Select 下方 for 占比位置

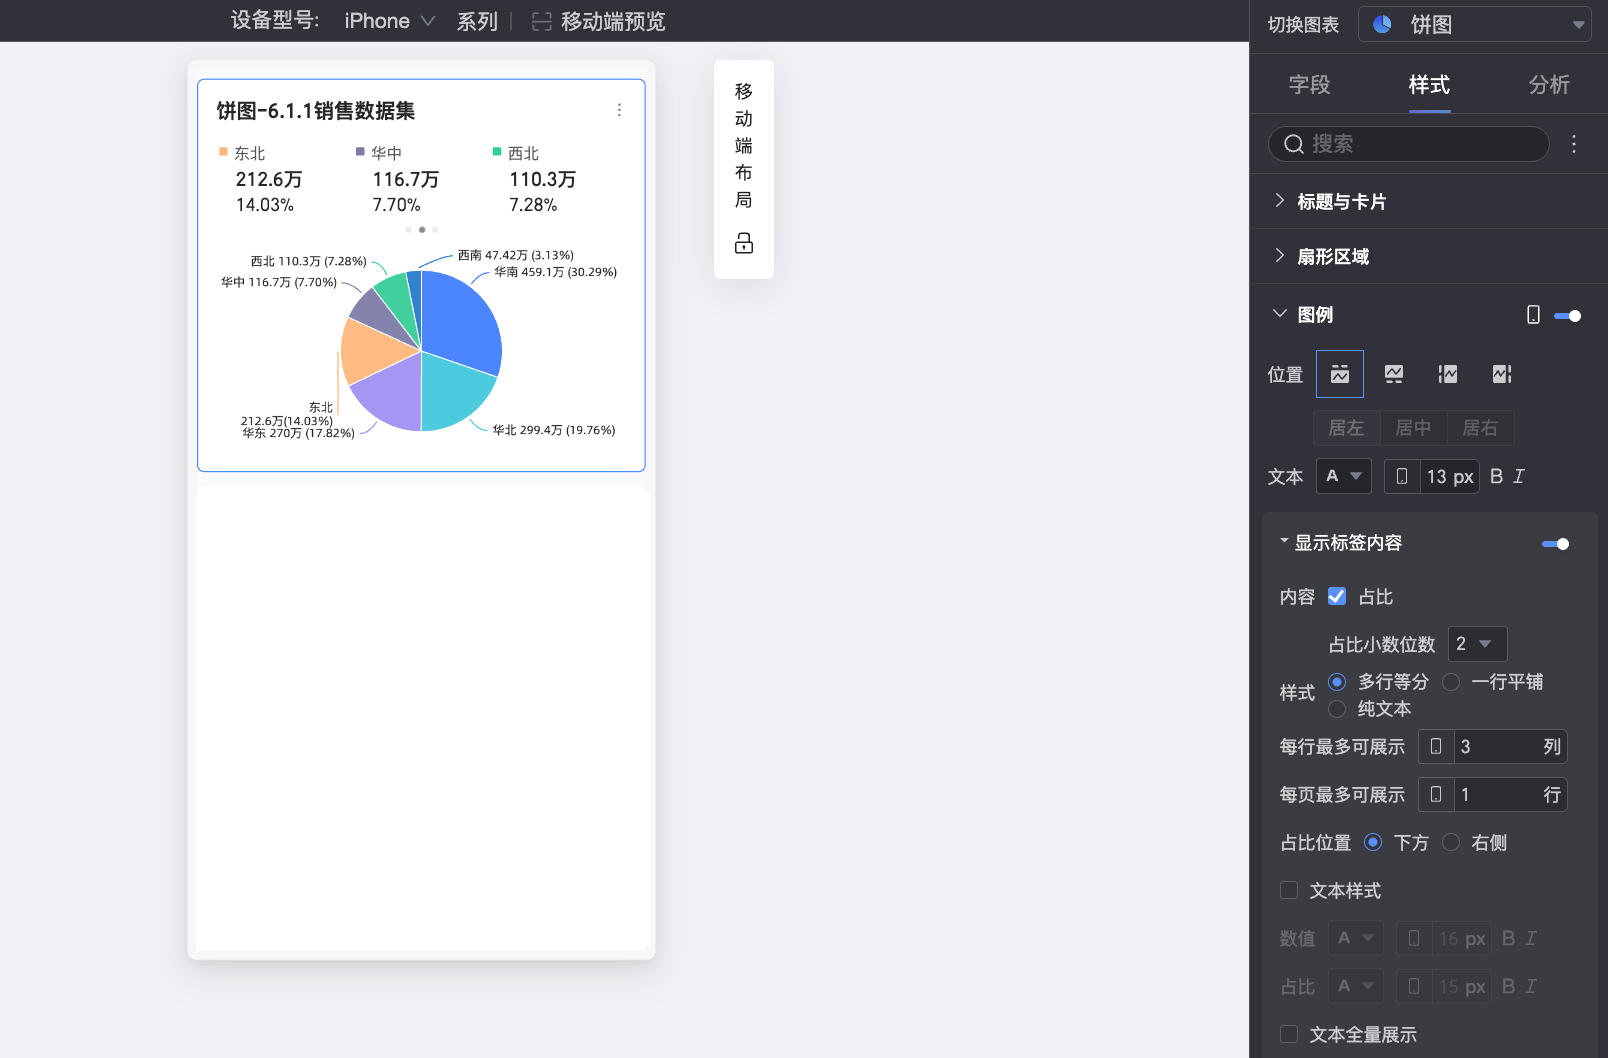pos(1373,842)
